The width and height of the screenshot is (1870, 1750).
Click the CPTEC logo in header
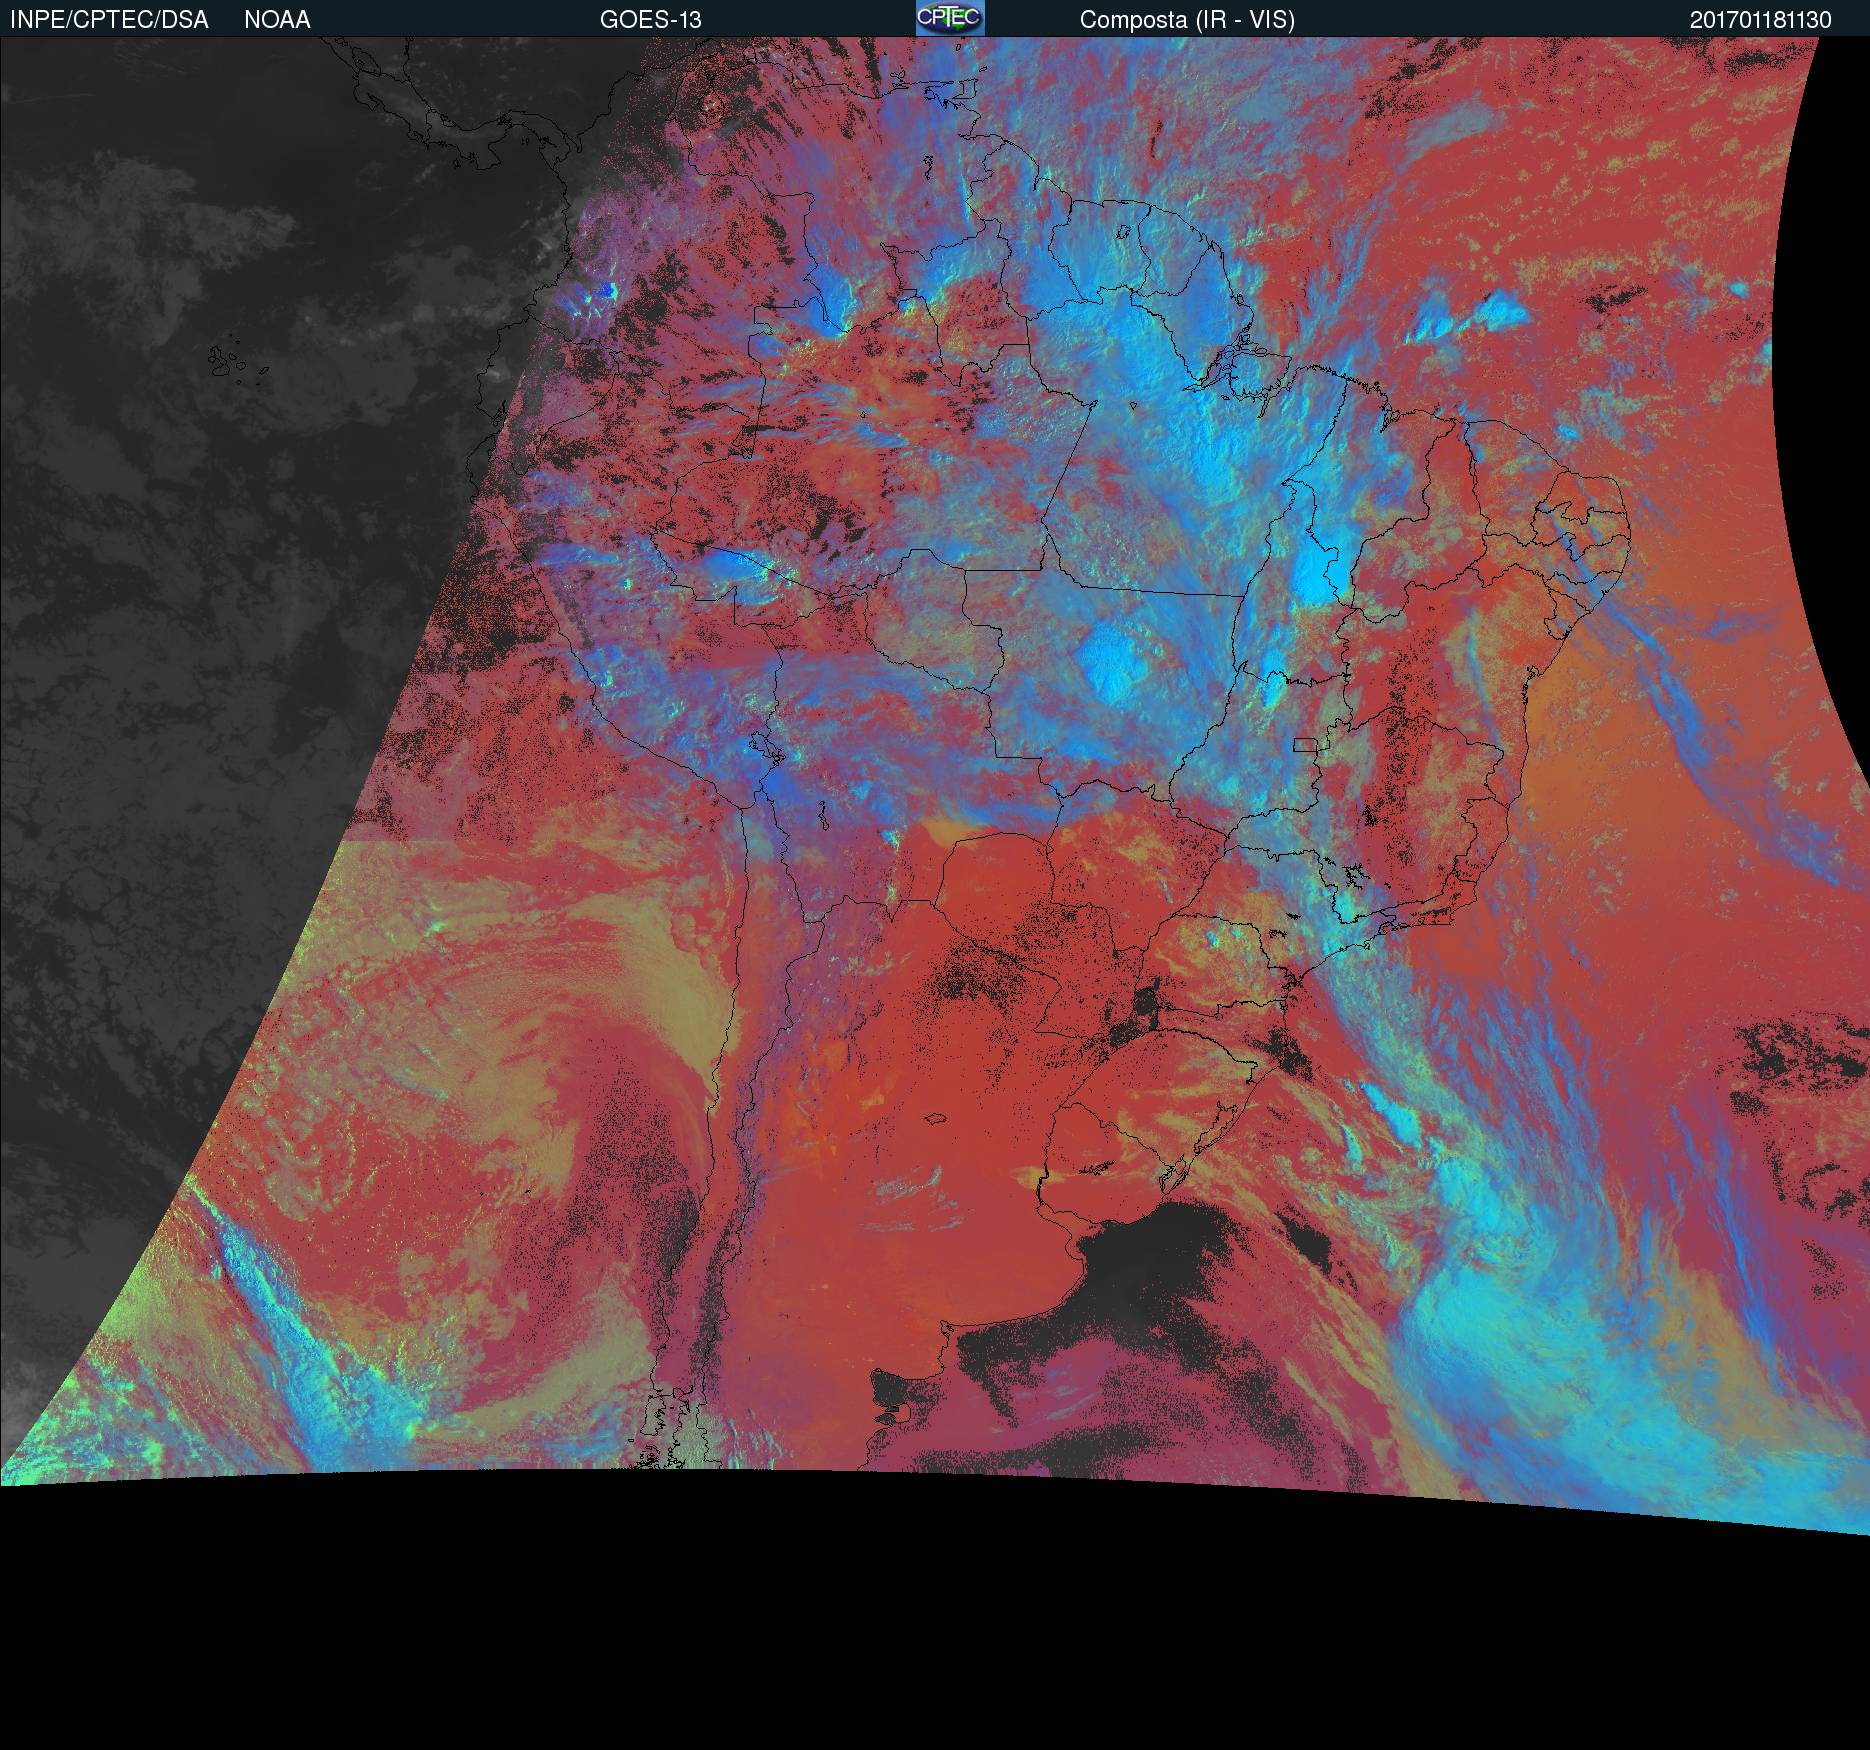(x=950, y=18)
